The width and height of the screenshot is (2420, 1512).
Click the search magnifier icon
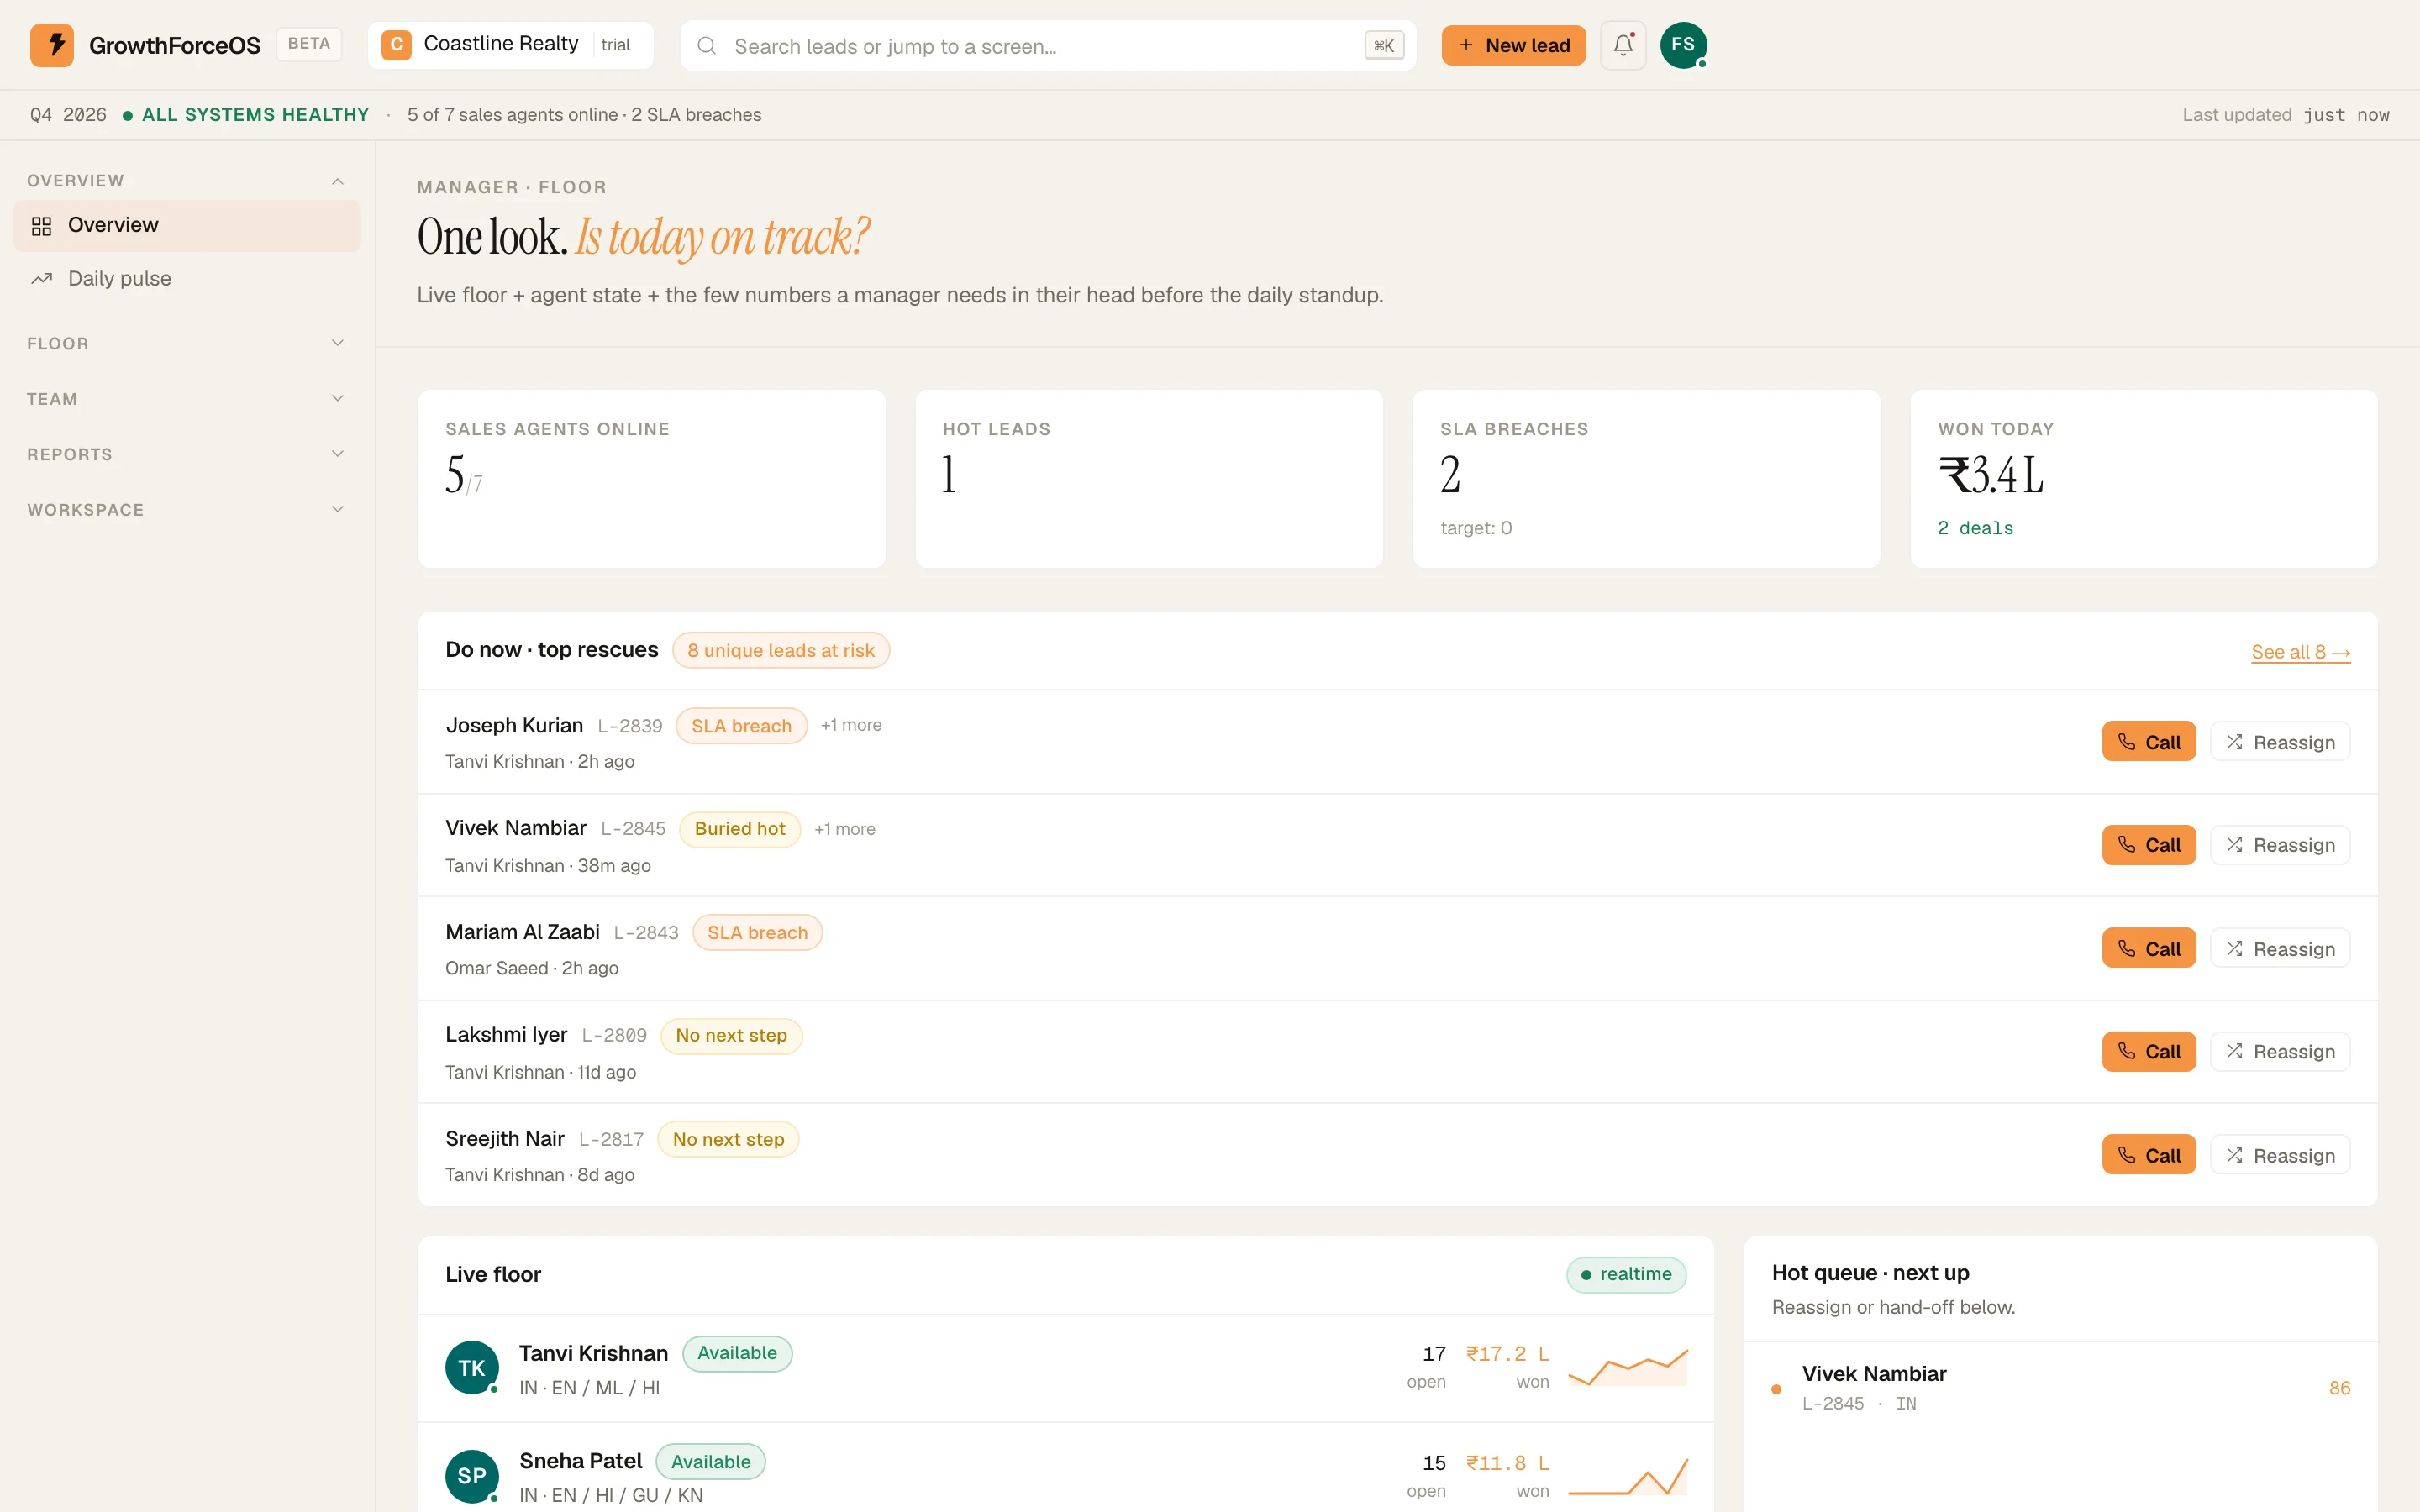pos(706,46)
